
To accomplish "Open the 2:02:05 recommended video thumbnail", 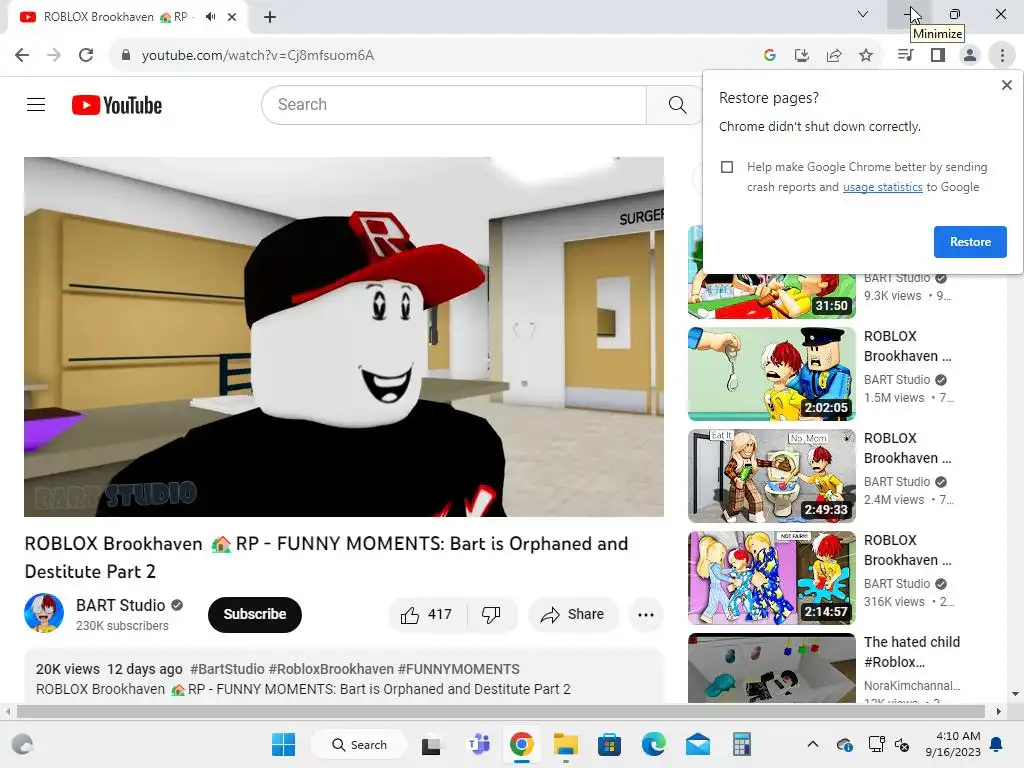I will click(x=771, y=374).
